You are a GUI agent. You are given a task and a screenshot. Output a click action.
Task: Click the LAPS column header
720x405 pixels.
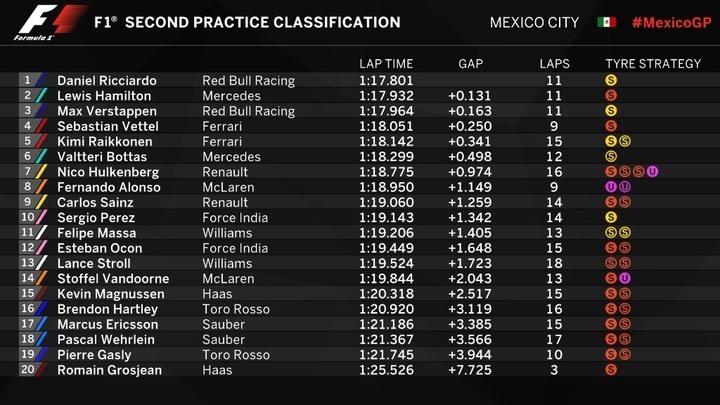coord(554,64)
